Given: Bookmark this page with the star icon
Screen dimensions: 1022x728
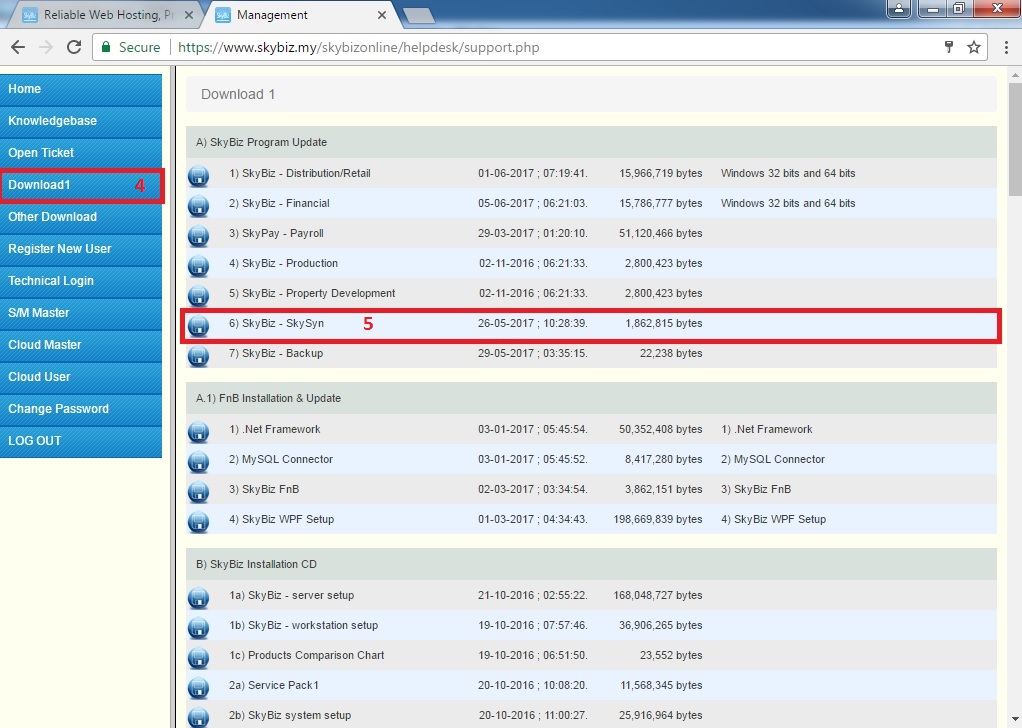Looking at the screenshot, I should [x=974, y=47].
